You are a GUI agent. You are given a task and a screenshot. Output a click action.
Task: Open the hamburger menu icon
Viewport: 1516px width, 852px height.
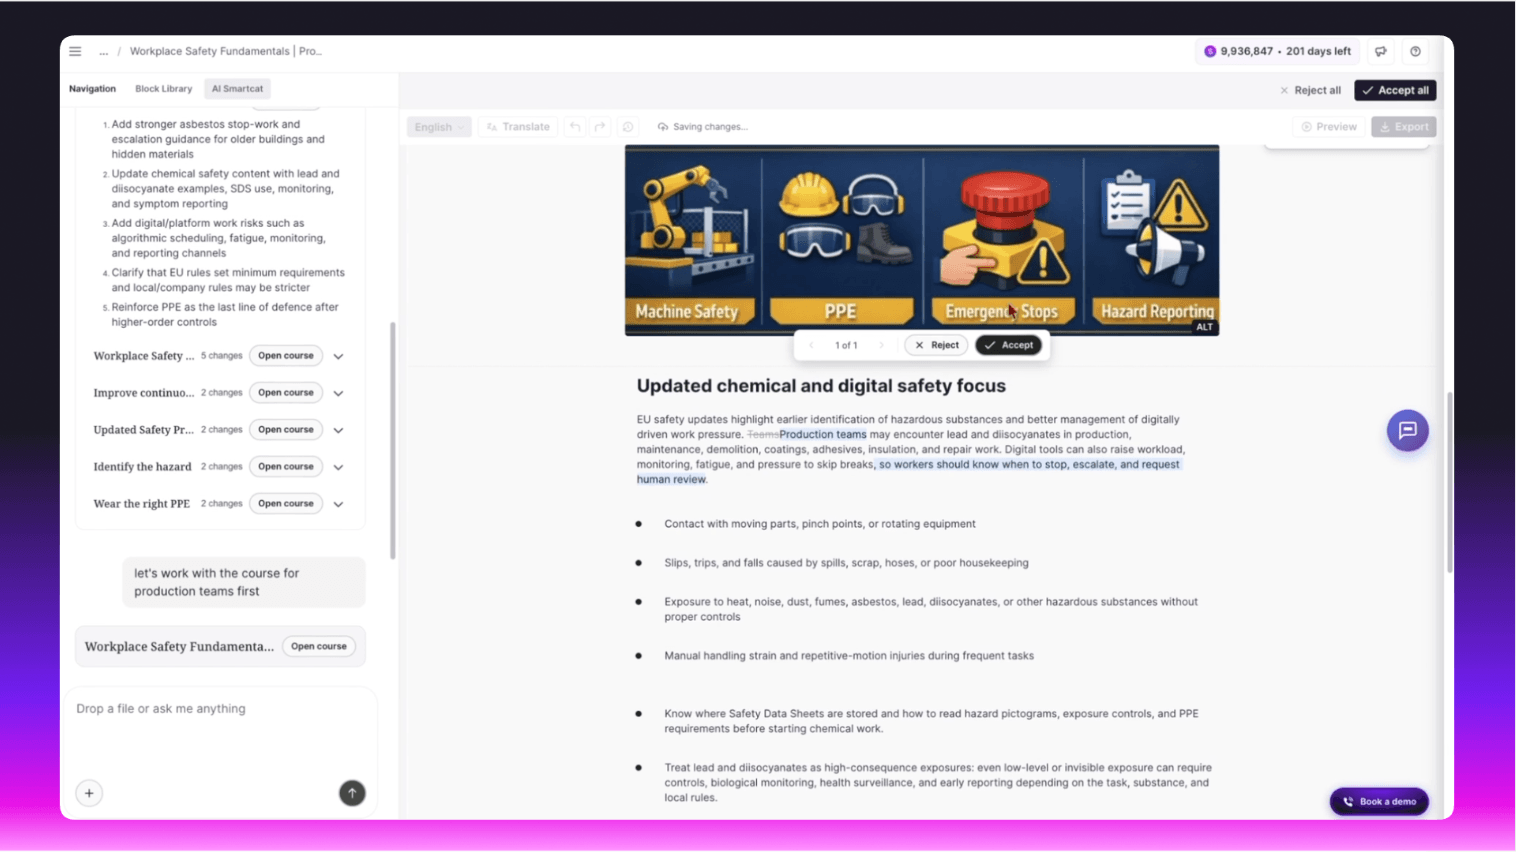[75, 51]
